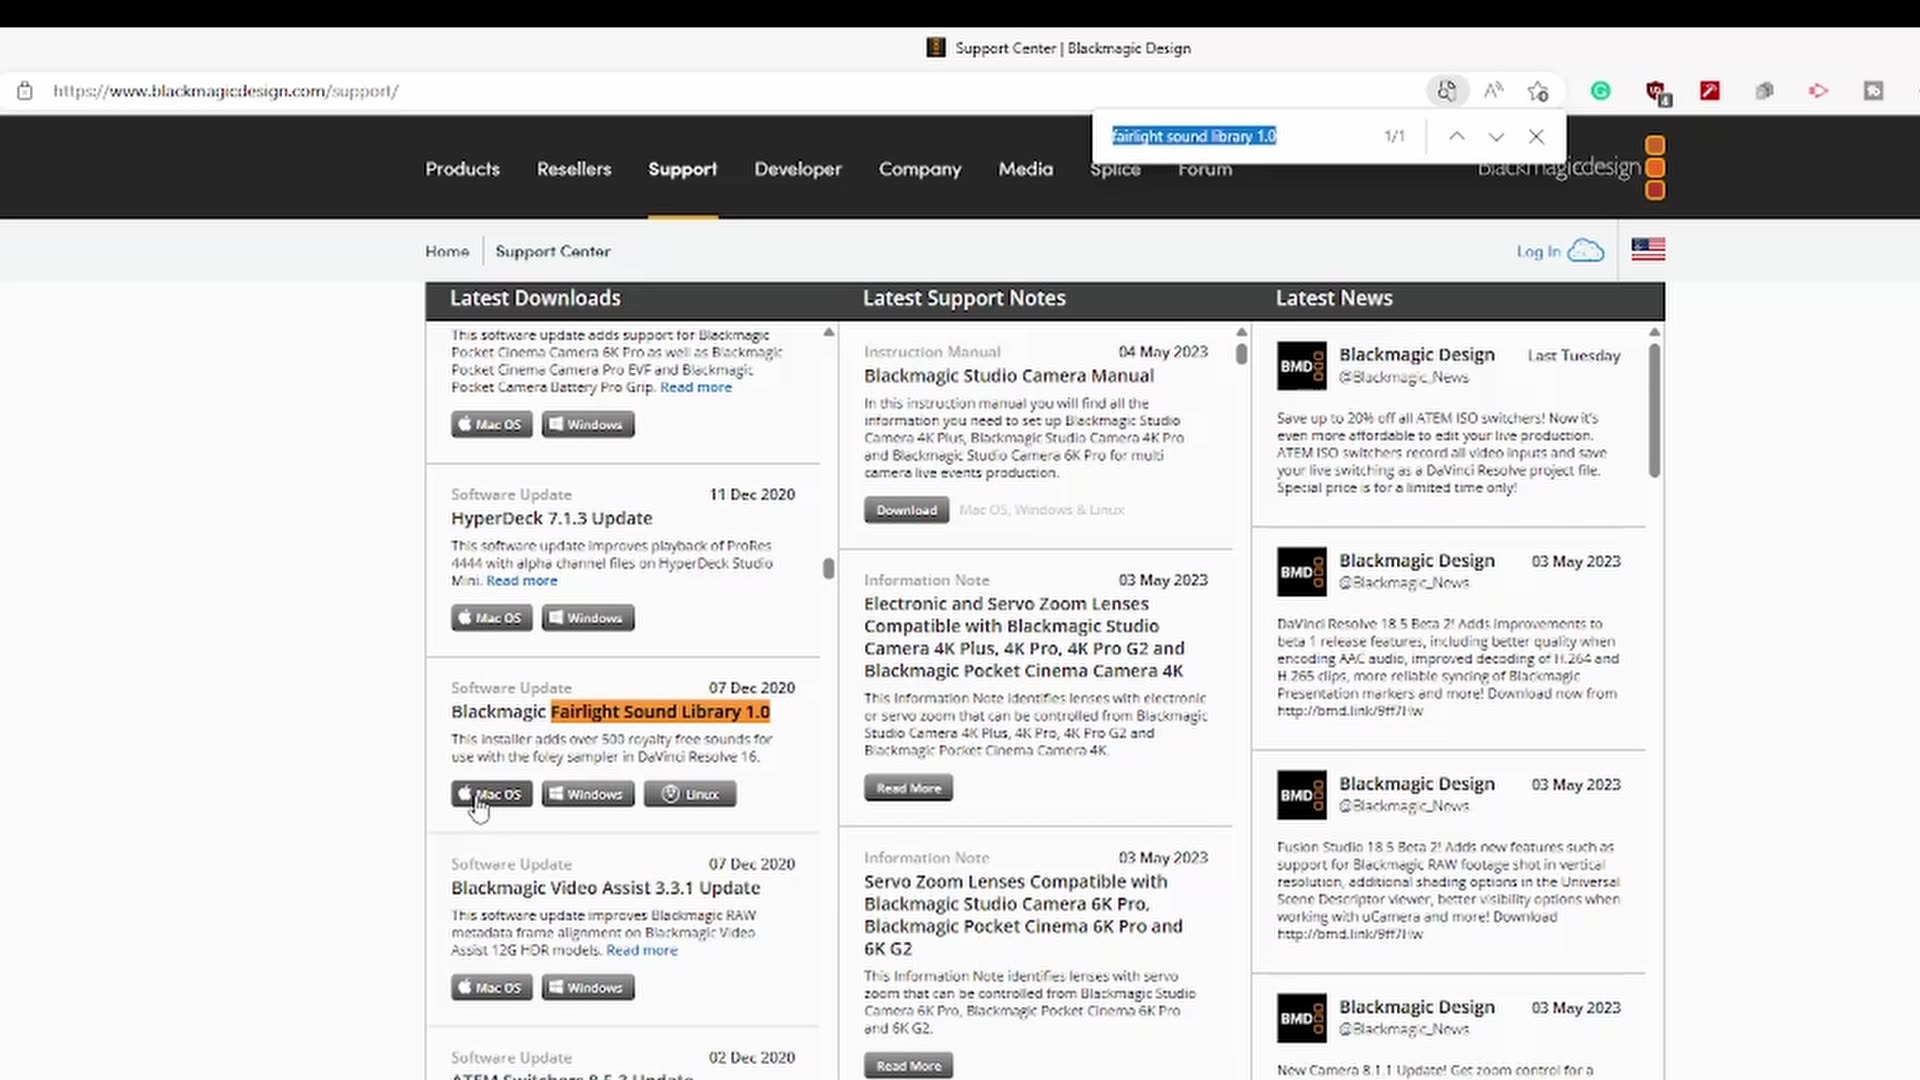Click the red PDF extension icon
This screenshot has height=1080, width=1920.
1710,91
